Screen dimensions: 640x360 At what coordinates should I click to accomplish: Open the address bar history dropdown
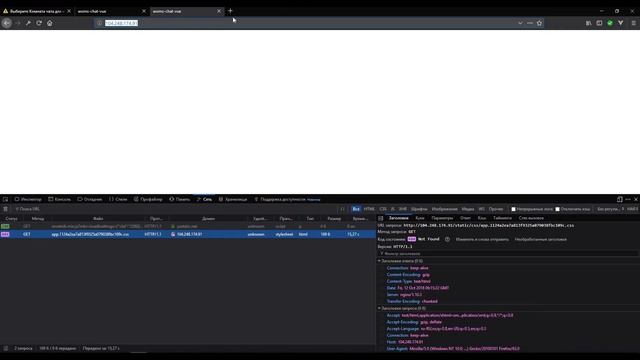[x=520, y=23]
